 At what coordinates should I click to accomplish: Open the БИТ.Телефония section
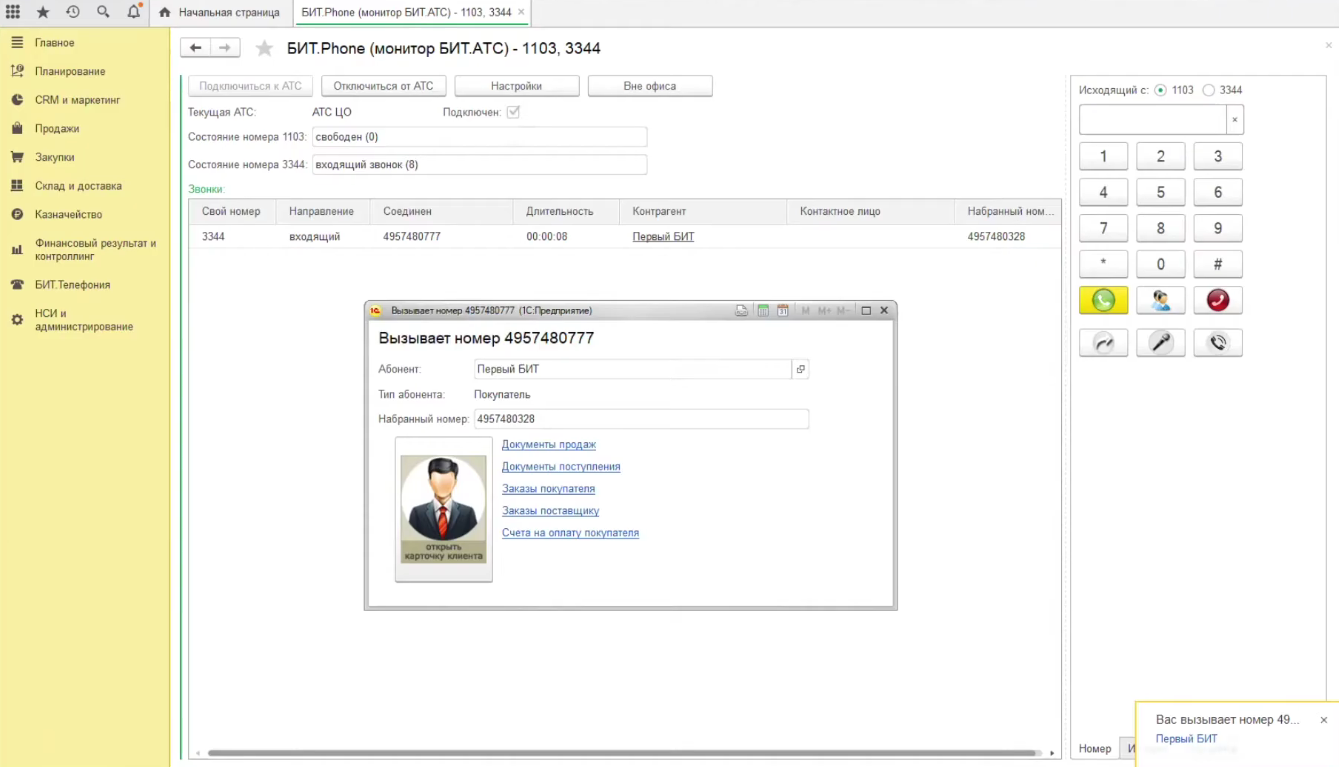point(72,285)
